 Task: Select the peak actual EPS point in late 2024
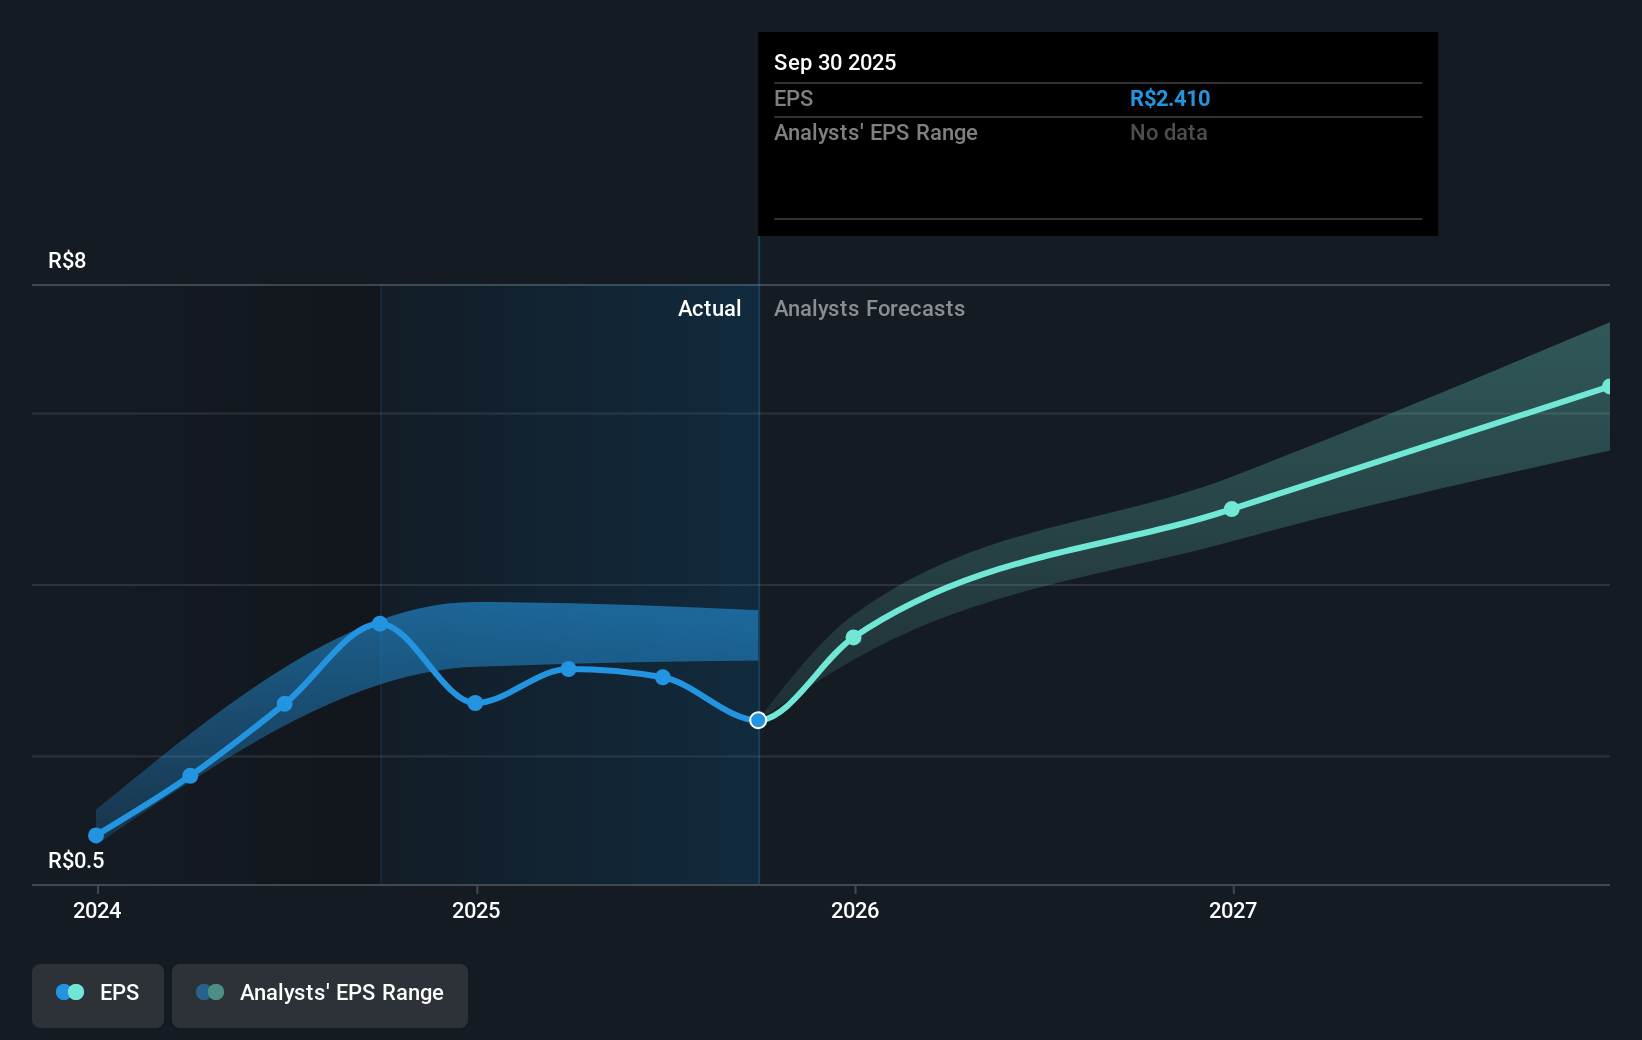point(380,623)
